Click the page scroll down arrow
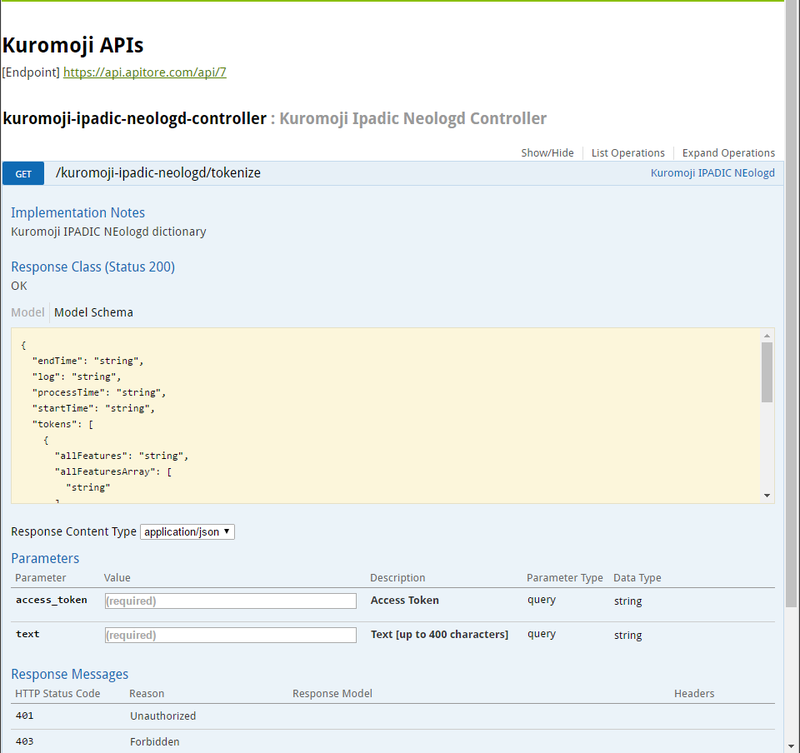This screenshot has width=800, height=753. [791, 747]
